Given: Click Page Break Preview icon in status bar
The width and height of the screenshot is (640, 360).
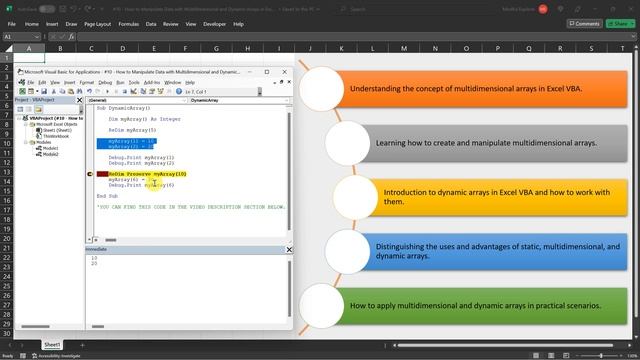Looking at the screenshot, I should tap(566, 356).
